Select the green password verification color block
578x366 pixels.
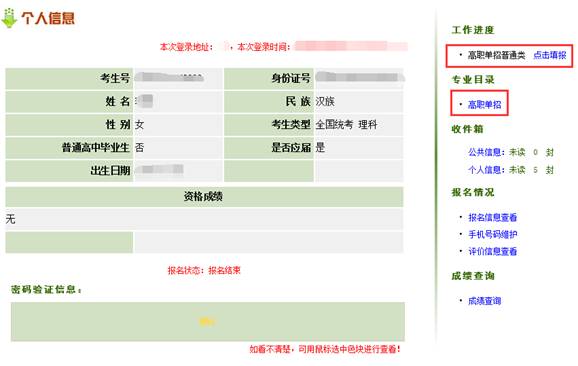[208, 322]
